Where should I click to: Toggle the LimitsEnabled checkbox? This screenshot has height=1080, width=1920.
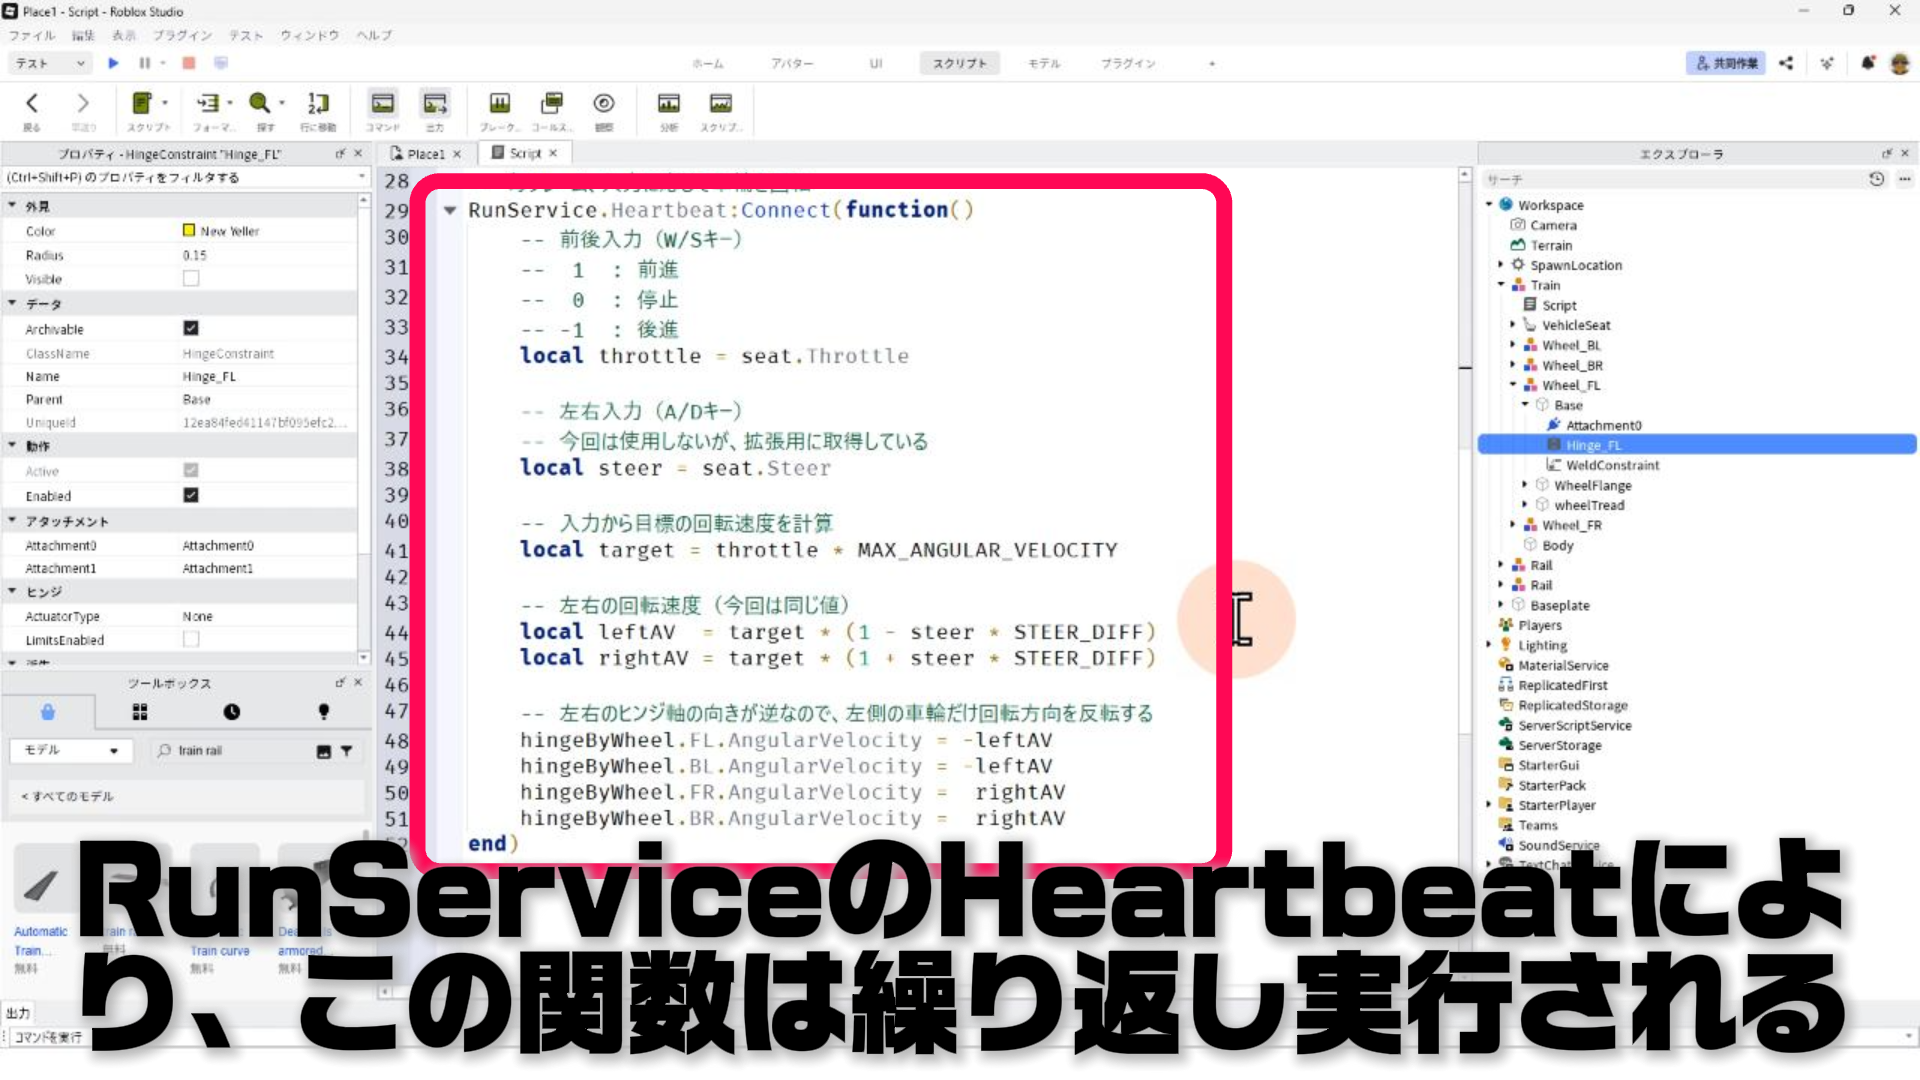click(191, 639)
